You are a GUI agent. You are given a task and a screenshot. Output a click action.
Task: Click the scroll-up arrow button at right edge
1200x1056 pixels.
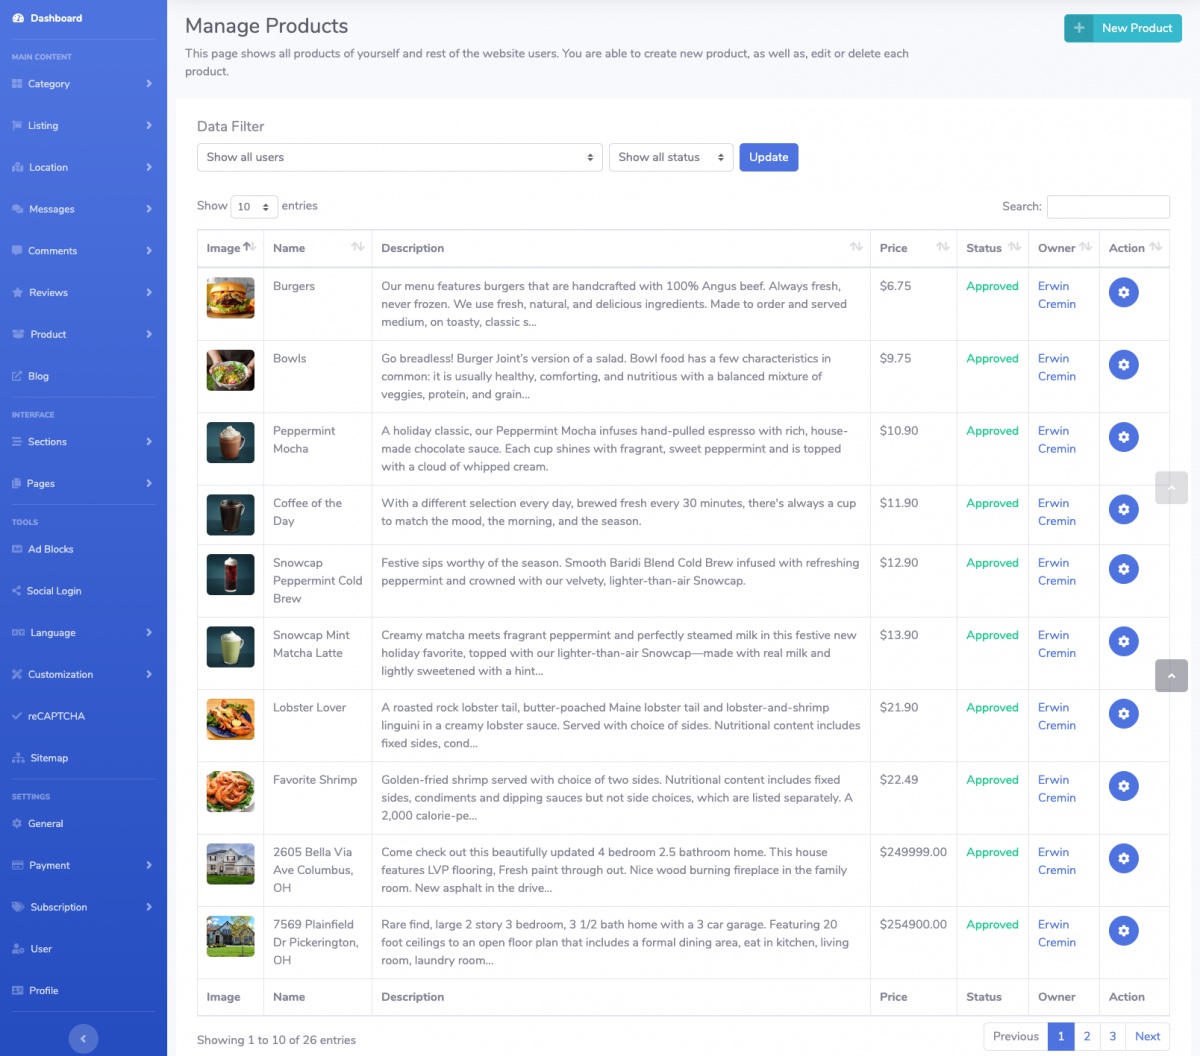pyautogui.click(x=1171, y=488)
